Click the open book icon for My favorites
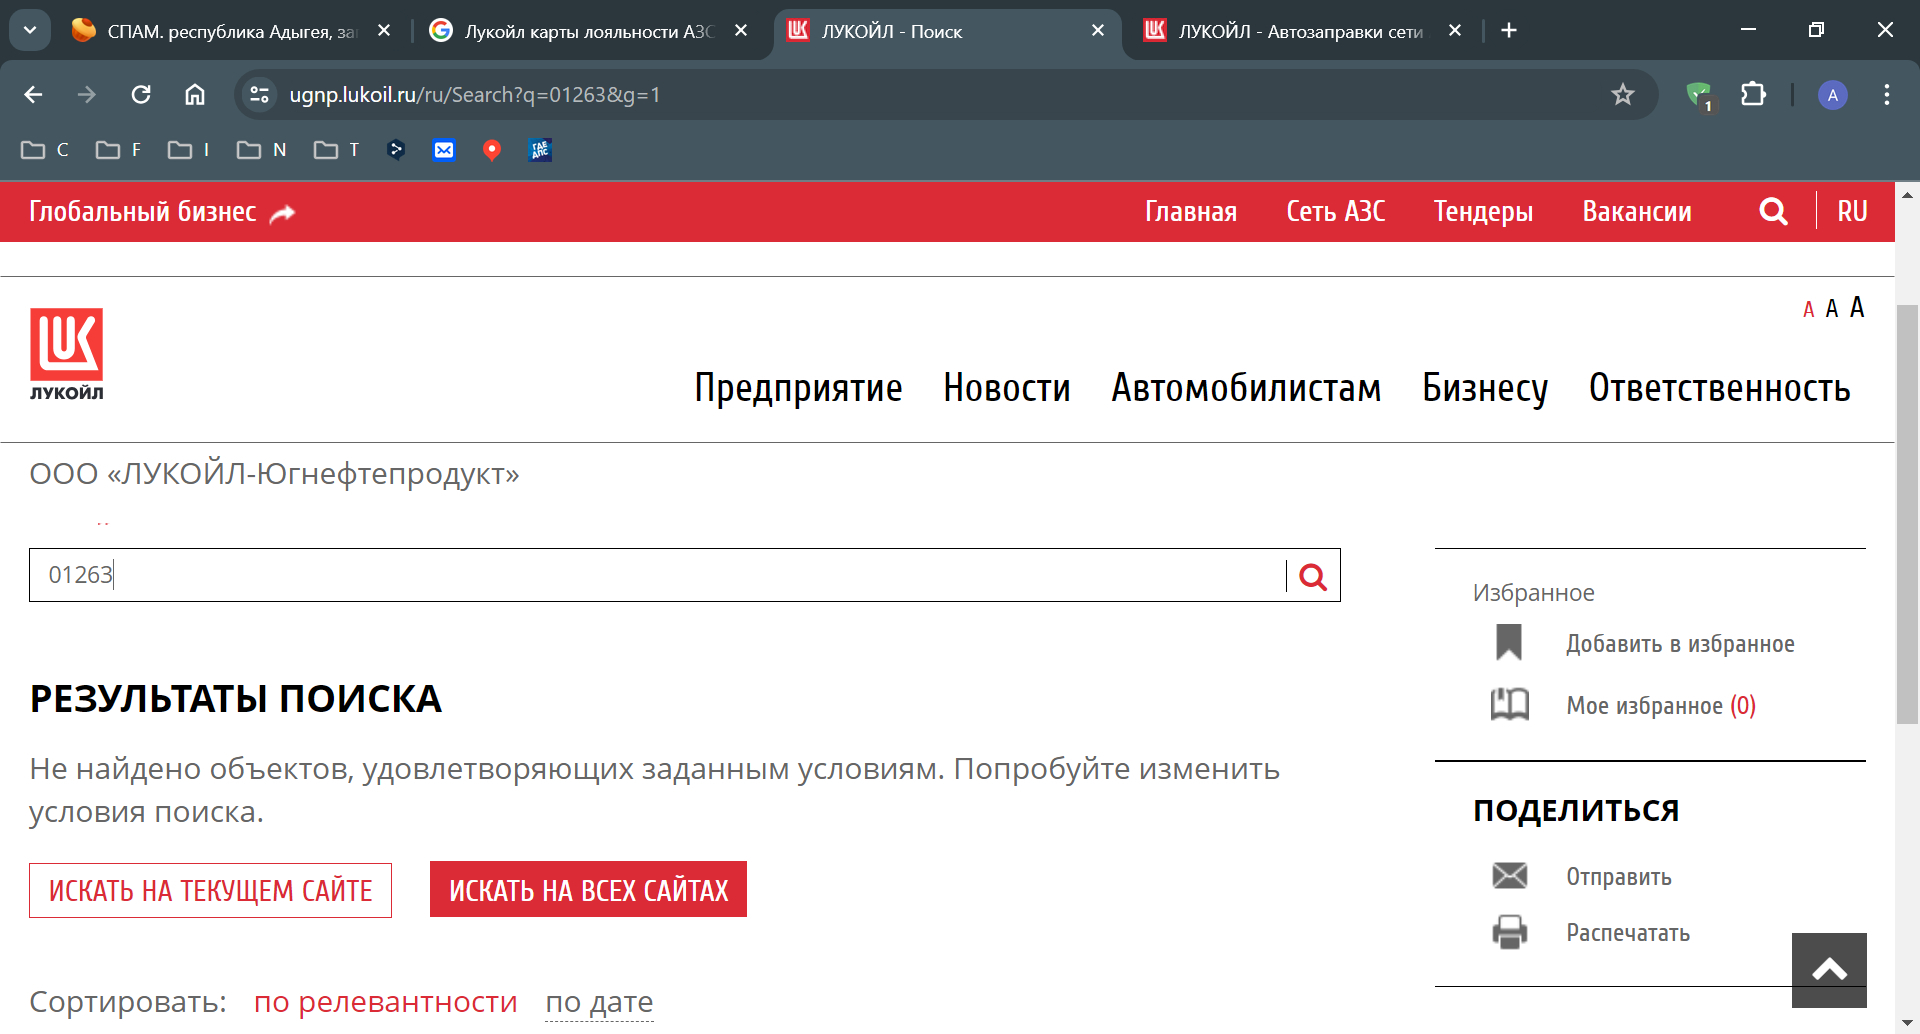Screen dimensions: 1920x1034 (1510, 705)
